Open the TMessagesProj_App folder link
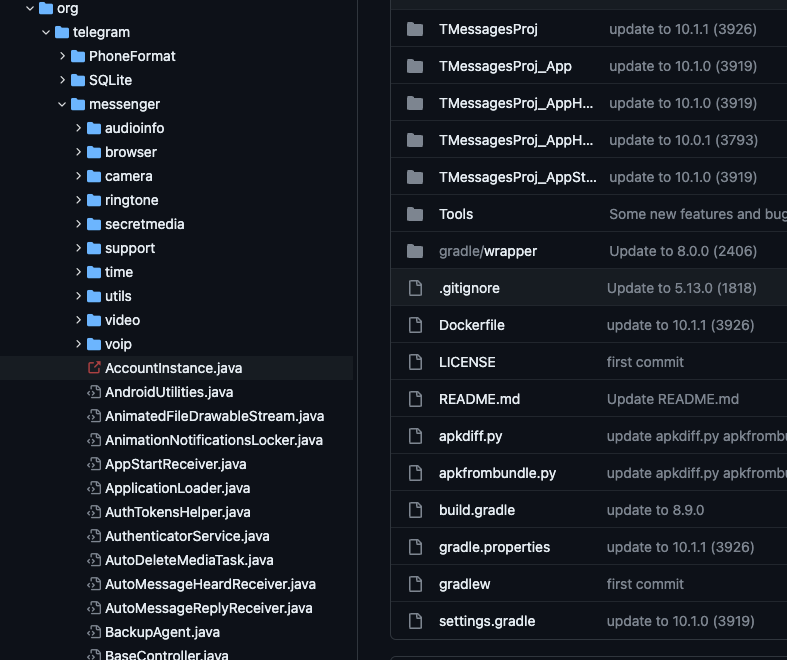787x660 pixels. click(505, 66)
